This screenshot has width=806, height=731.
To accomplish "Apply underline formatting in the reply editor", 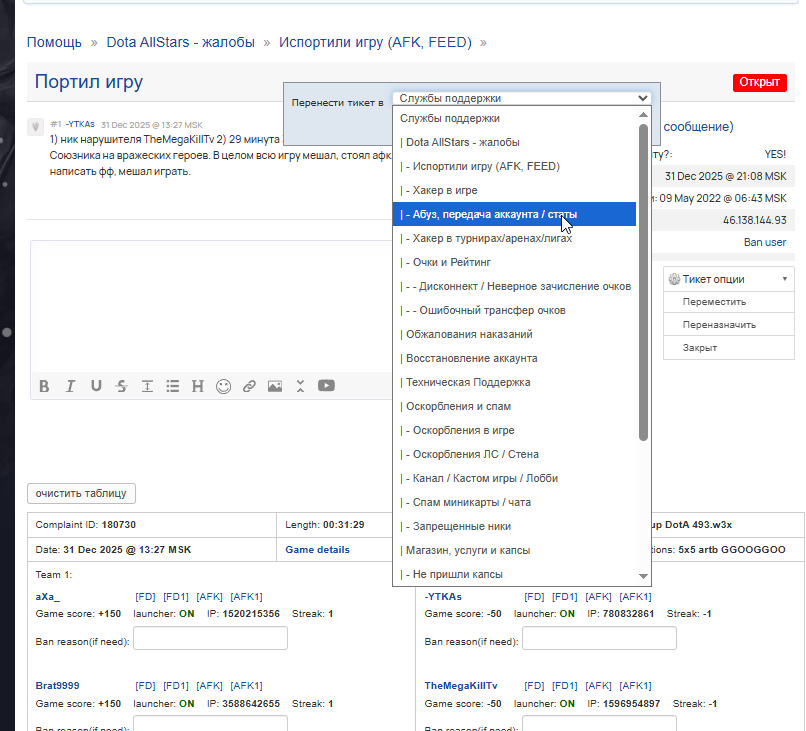I will point(96,386).
